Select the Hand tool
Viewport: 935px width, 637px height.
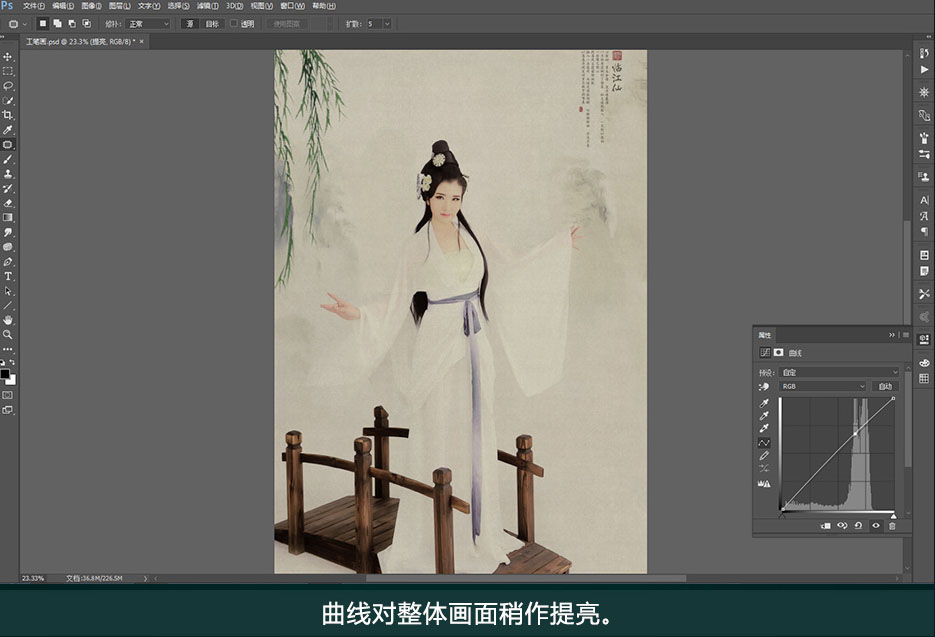pos(8,320)
